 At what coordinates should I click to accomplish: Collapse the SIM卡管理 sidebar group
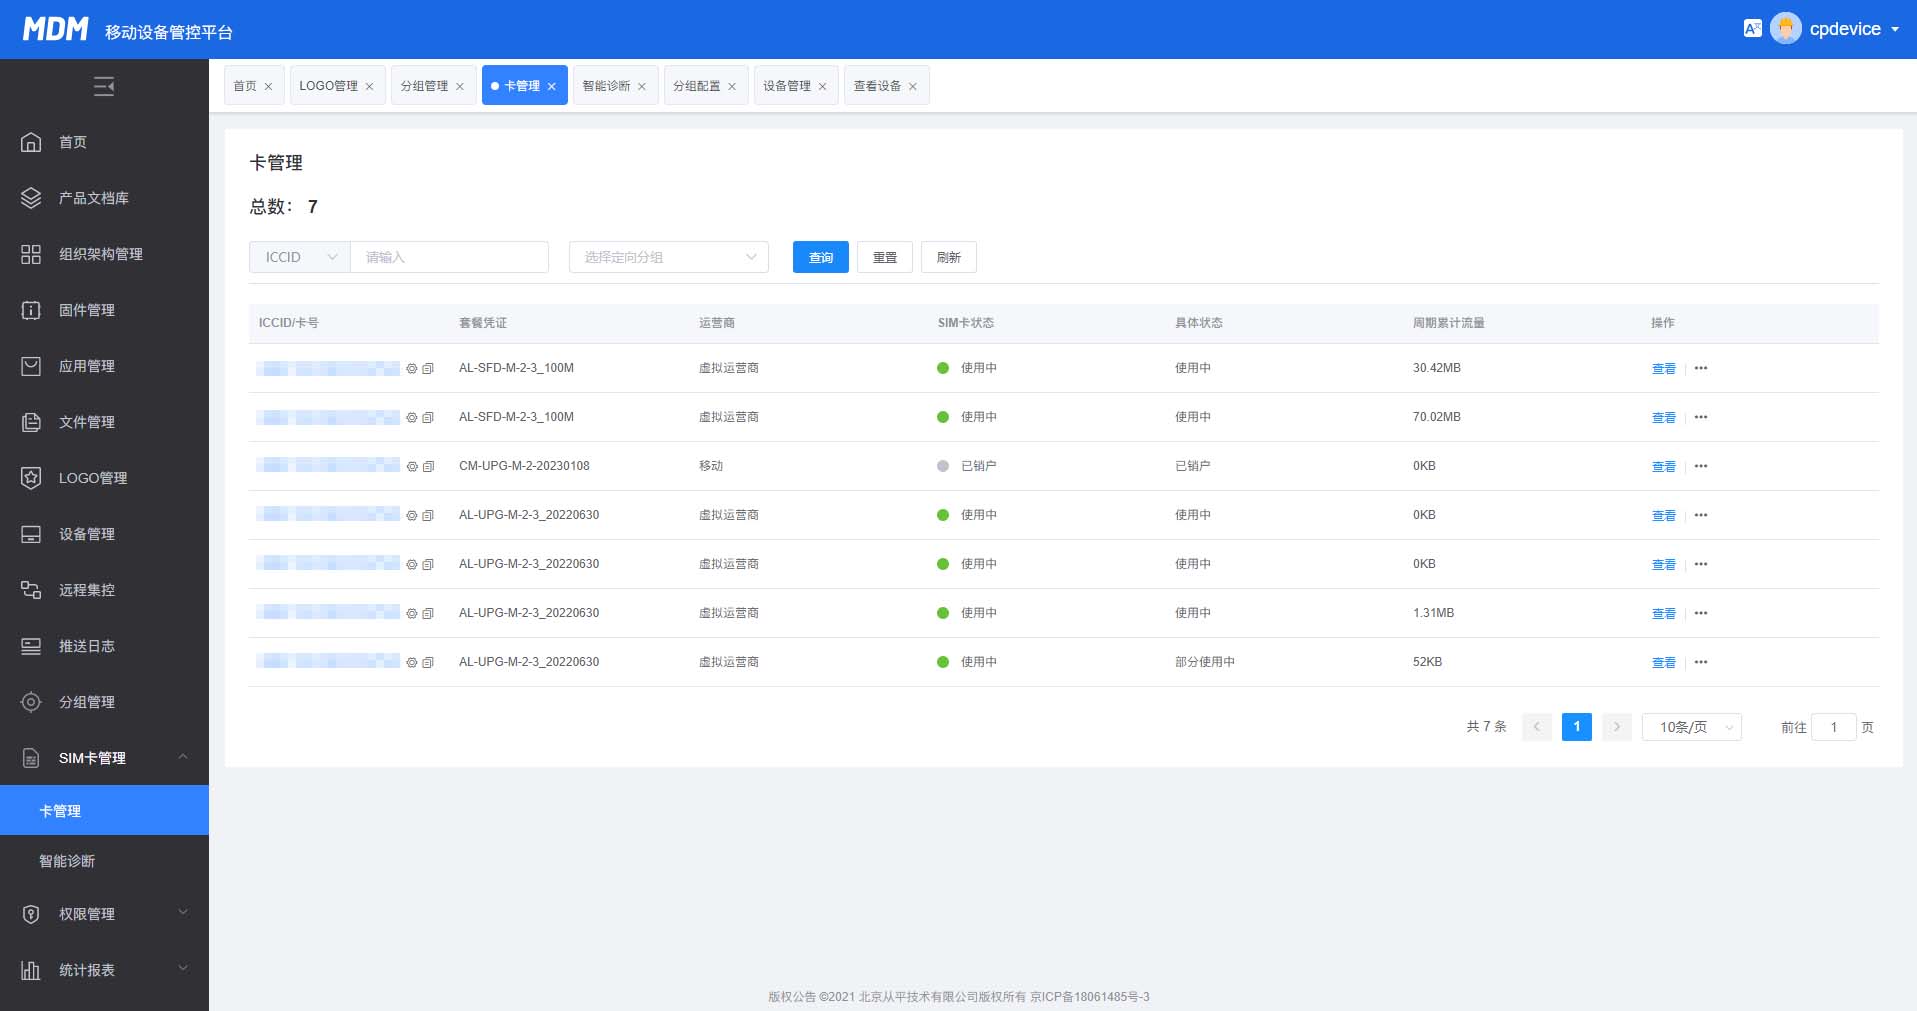104,758
